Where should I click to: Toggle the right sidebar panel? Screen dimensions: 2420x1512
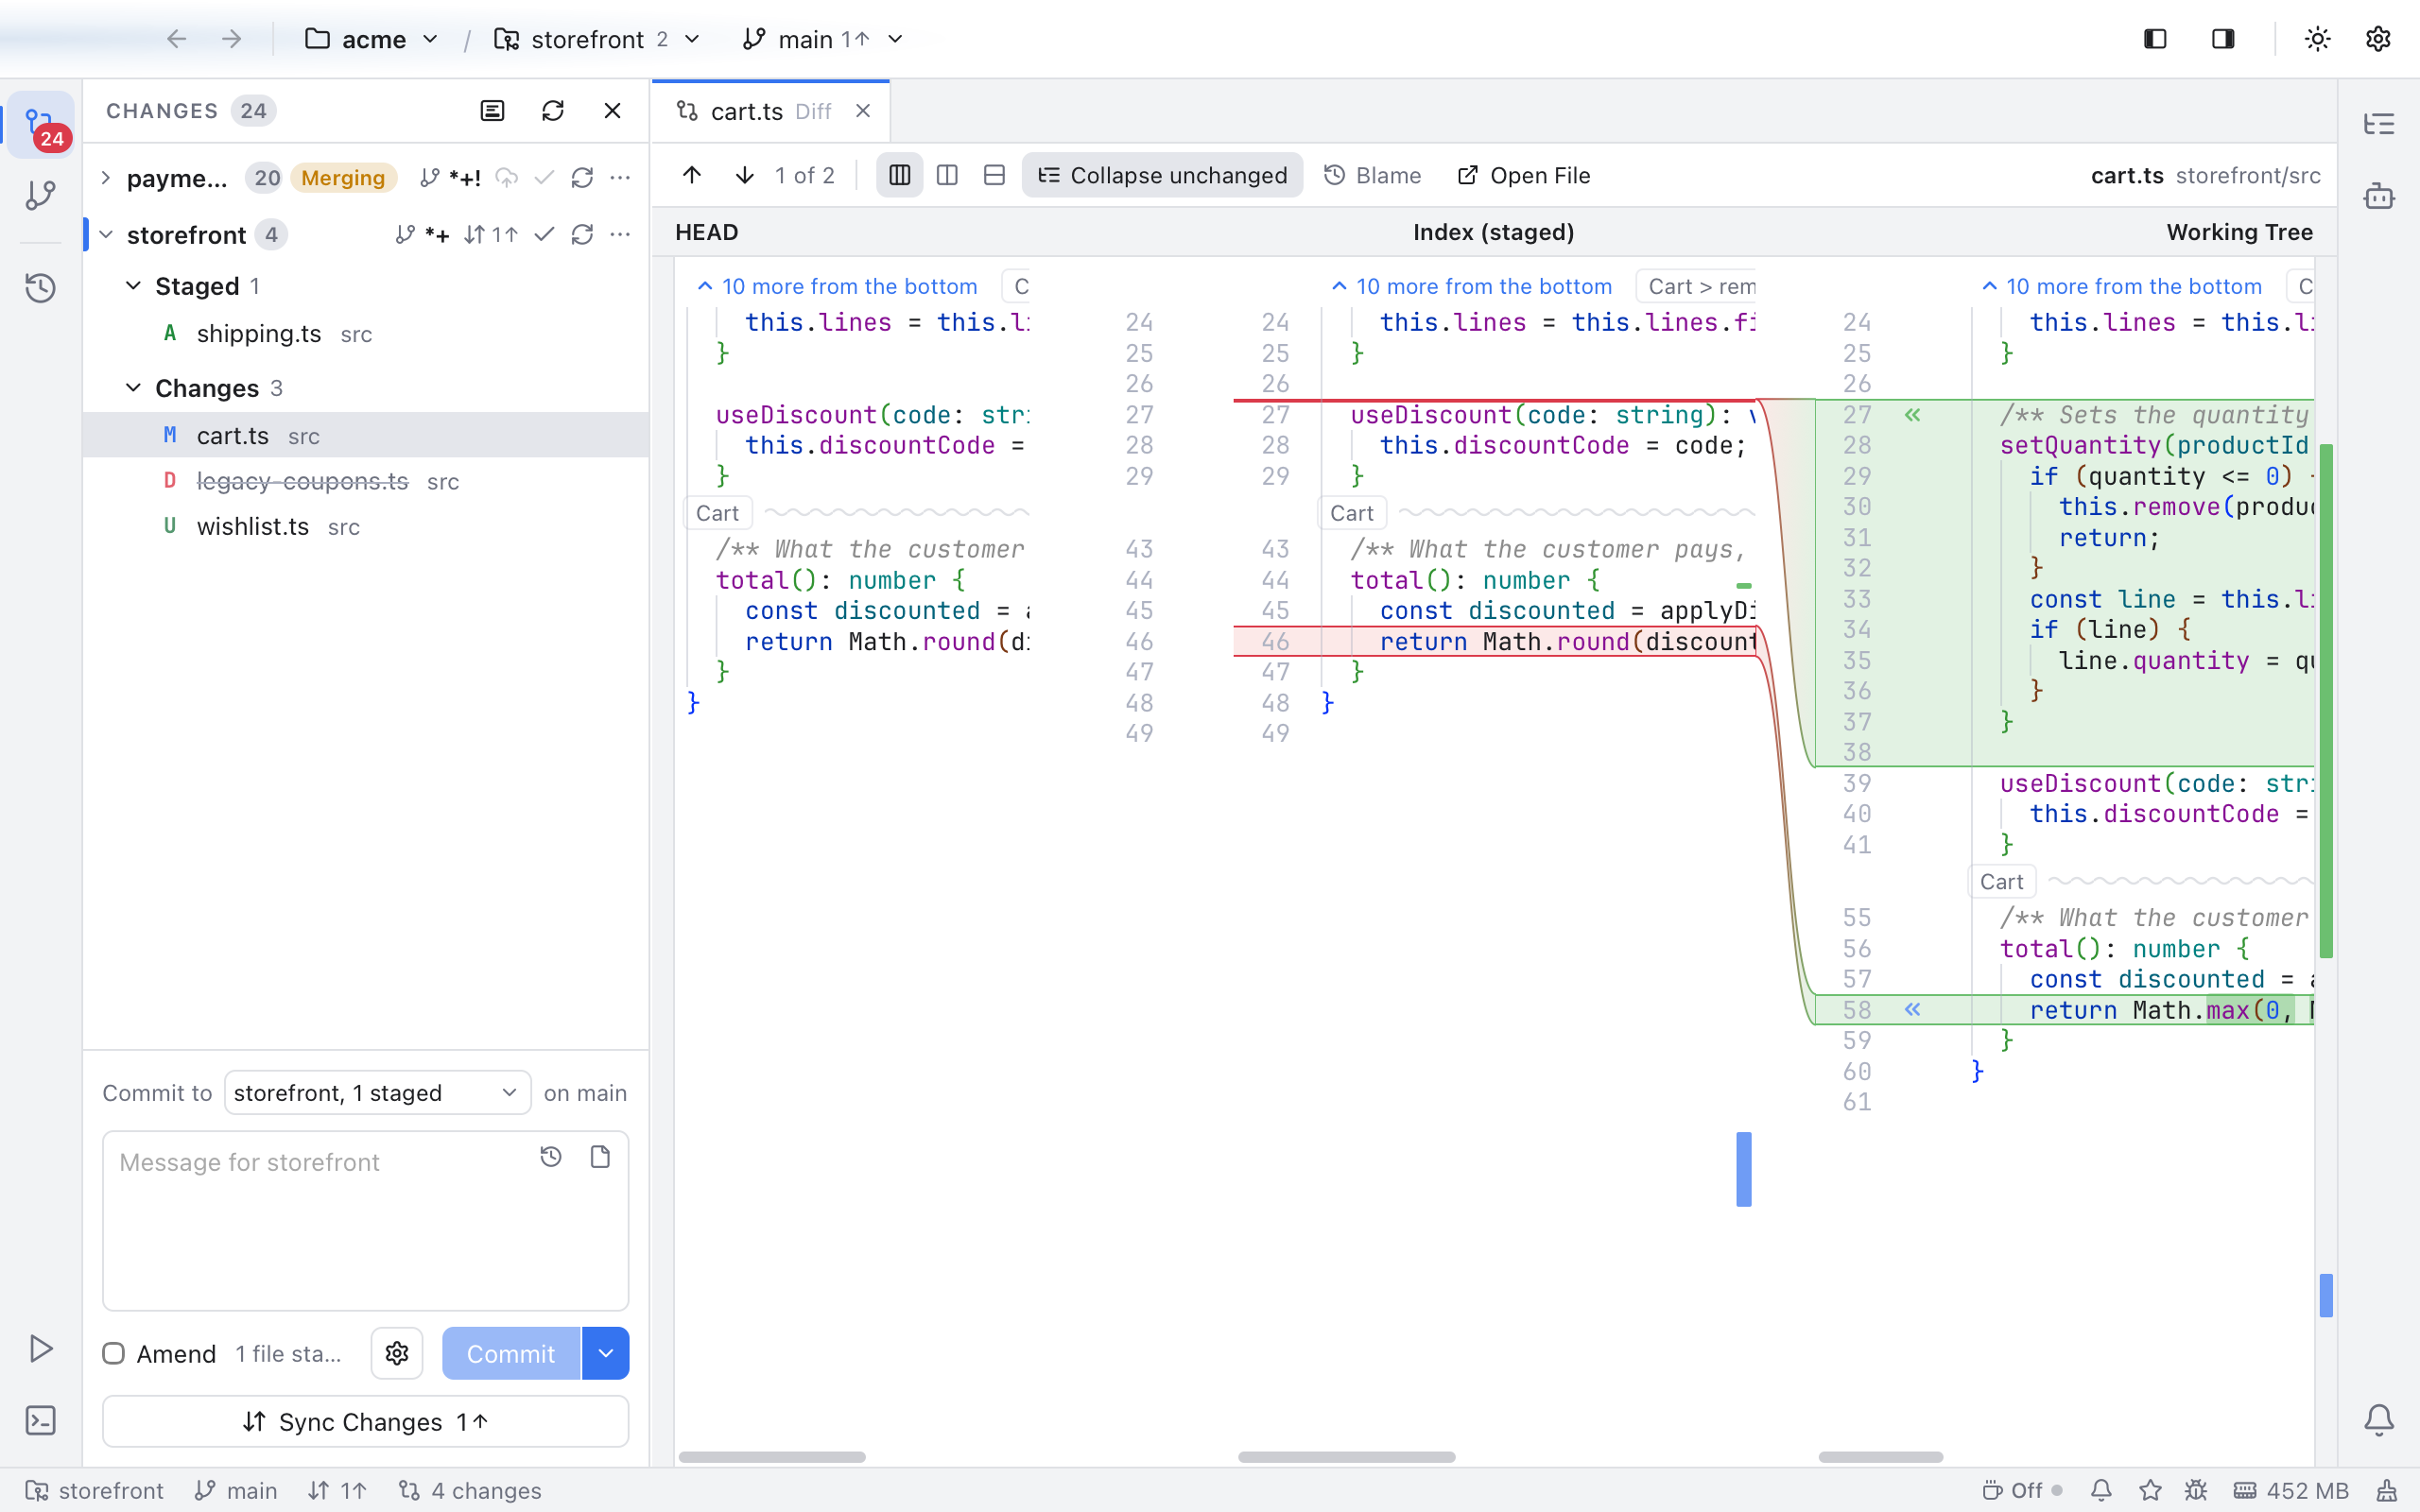coord(2223,39)
